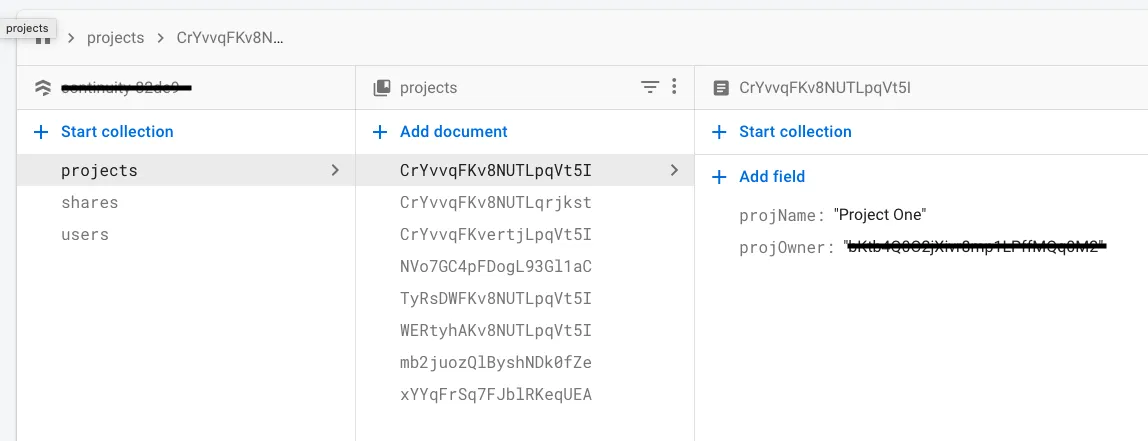
Task: Open the filter list icon for projects
Action: click(x=650, y=87)
